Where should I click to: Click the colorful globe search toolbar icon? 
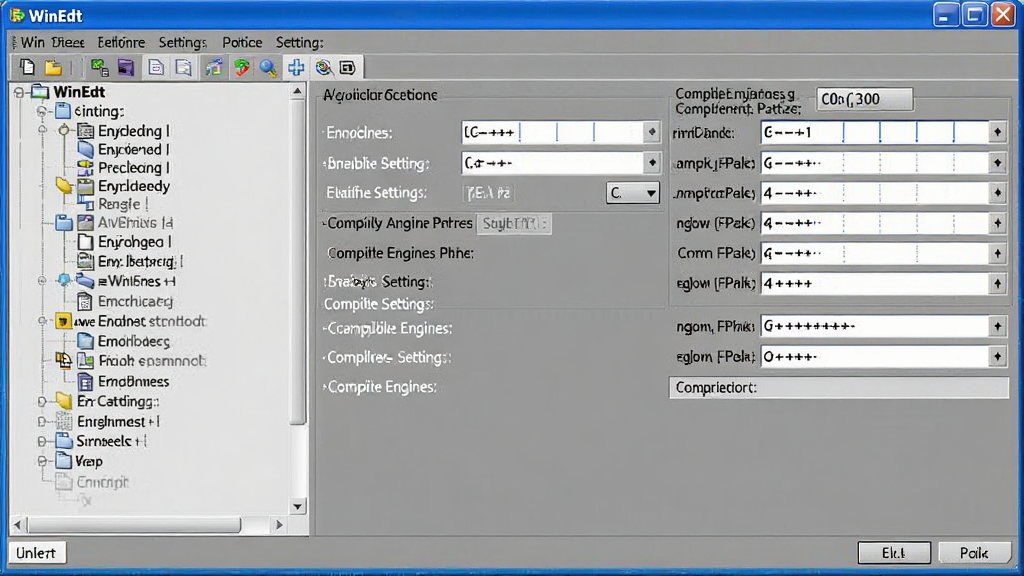(323, 67)
